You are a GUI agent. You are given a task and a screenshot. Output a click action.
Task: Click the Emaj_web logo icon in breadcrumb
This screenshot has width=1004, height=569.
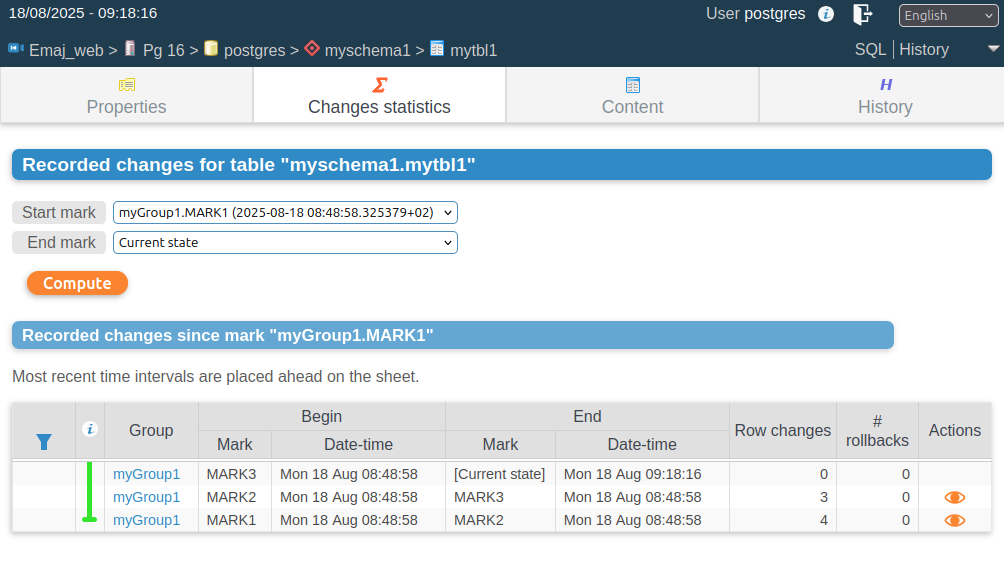pos(16,49)
